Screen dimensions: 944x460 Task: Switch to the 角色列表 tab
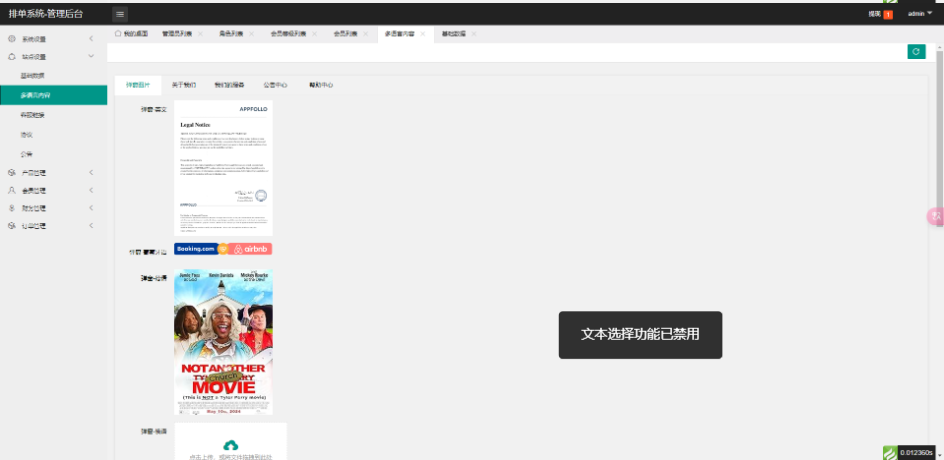(x=231, y=34)
